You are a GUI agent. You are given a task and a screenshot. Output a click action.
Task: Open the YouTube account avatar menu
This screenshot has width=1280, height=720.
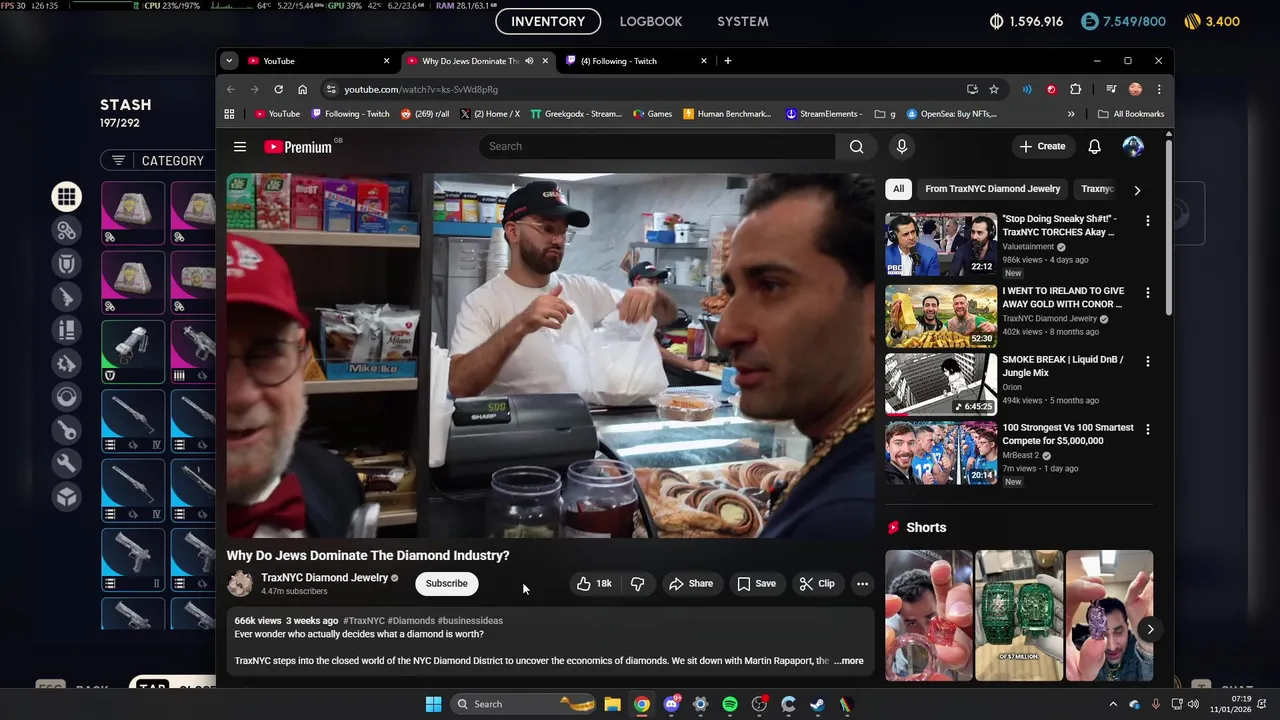click(1133, 146)
